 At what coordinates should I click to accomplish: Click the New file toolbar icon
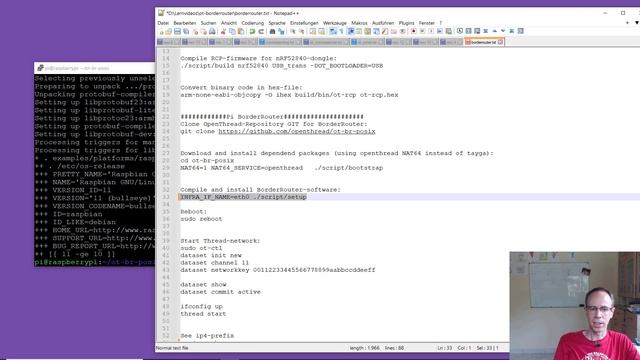coord(162,31)
